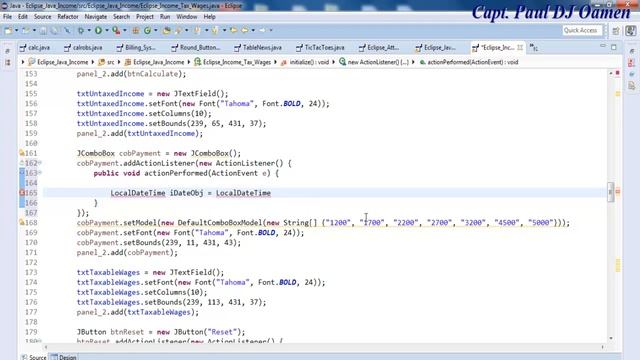This screenshot has width=640, height=360.
Task: Switch to the TableNews.java tab
Action: tap(258, 48)
